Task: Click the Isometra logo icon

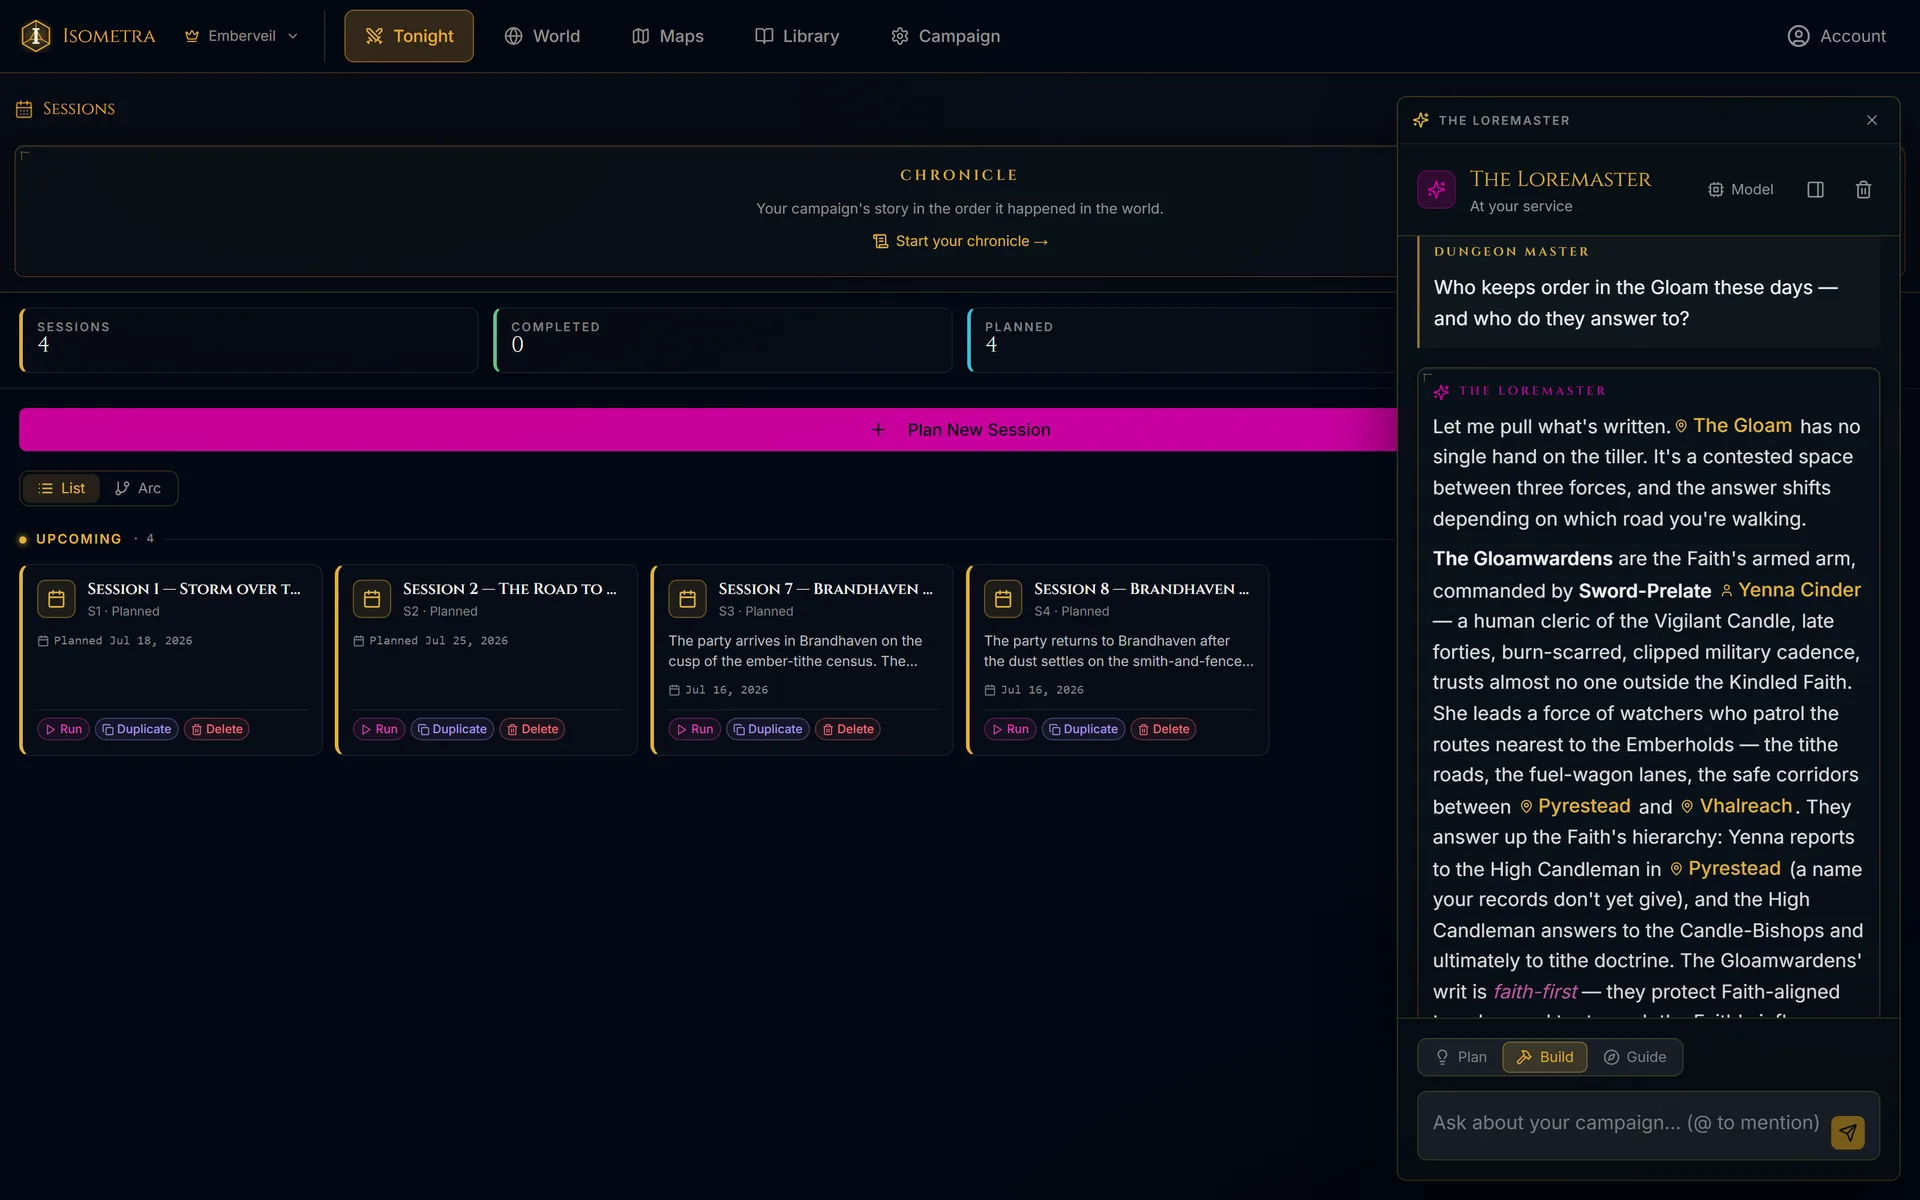Action: (x=36, y=36)
